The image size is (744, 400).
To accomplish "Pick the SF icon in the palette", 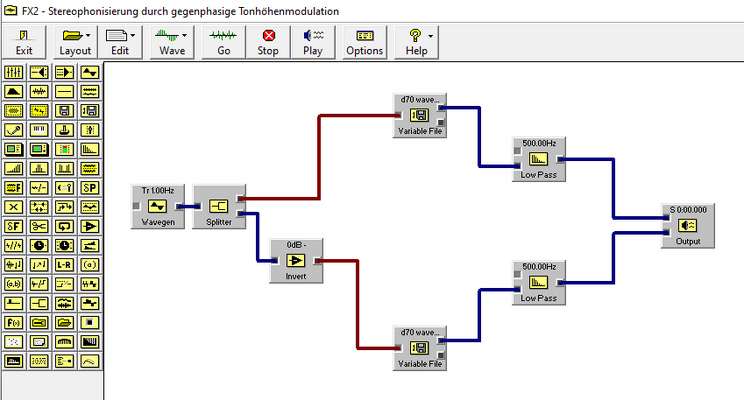I will tap(13, 226).
